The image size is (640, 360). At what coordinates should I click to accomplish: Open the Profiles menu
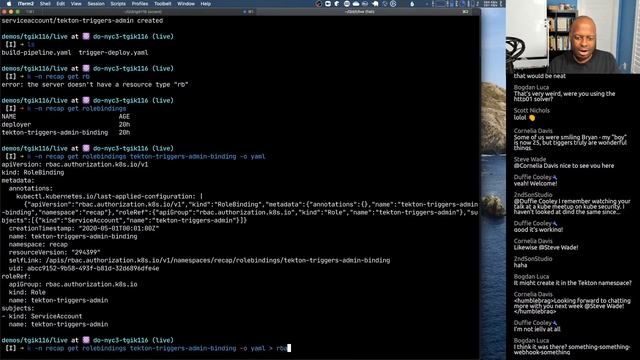(140, 4)
